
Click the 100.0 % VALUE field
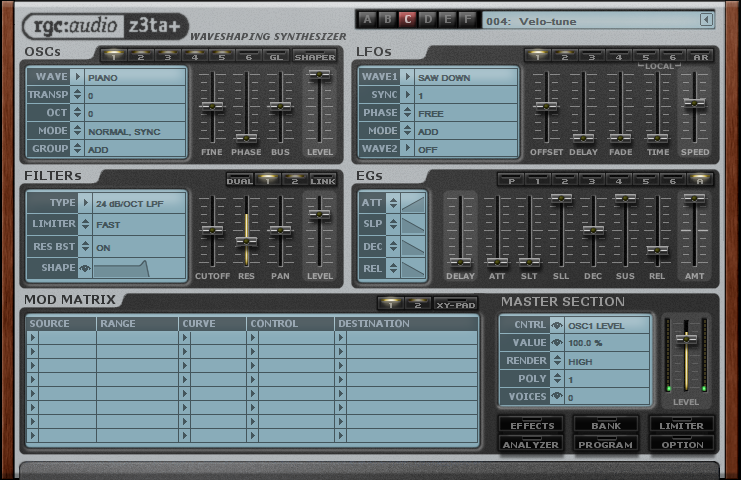[x=607, y=343]
